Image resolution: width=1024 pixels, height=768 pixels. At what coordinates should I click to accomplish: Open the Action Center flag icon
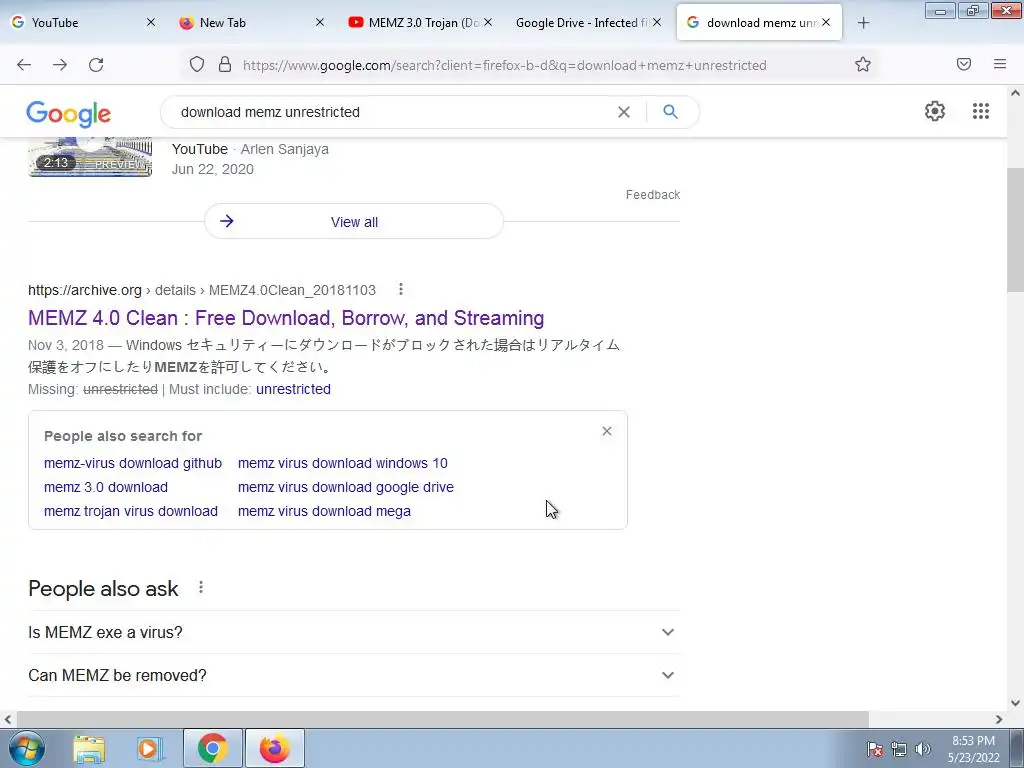point(874,749)
